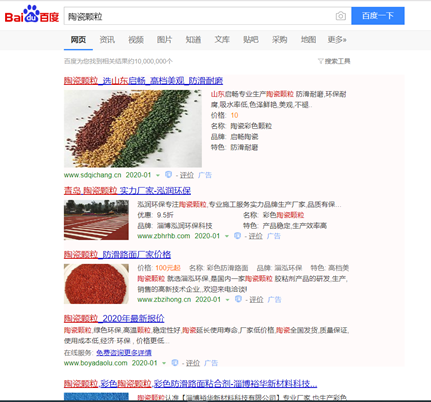Expand dropdown arrow beside www.sdqichang.cn
The width and height of the screenshot is (431, 402).
coord(158,175)
